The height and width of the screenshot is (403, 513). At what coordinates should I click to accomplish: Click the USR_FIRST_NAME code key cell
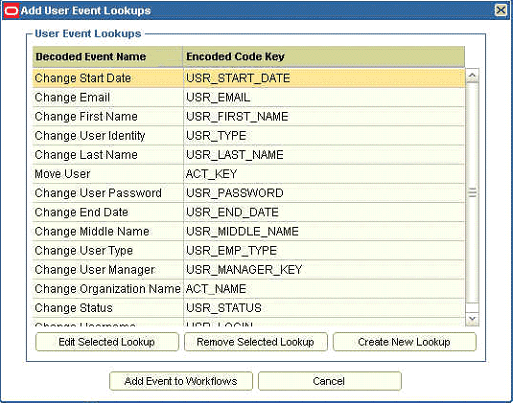(x=324, y=117)
